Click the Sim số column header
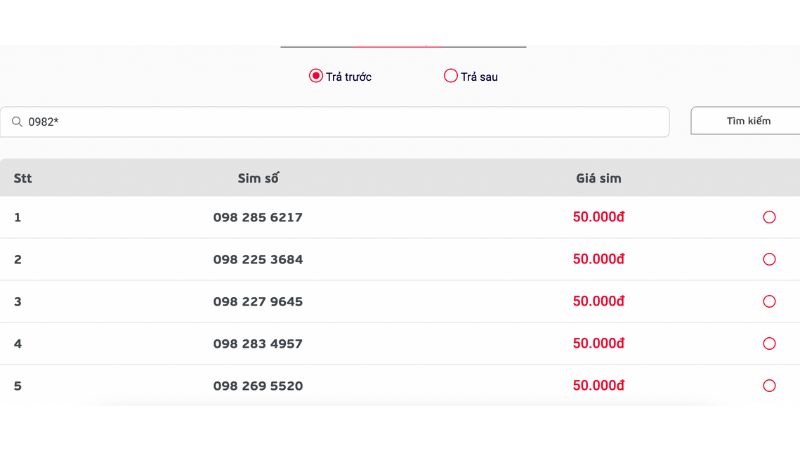The width and height of the screenshot is (800, 450). [x=258, y=179]
